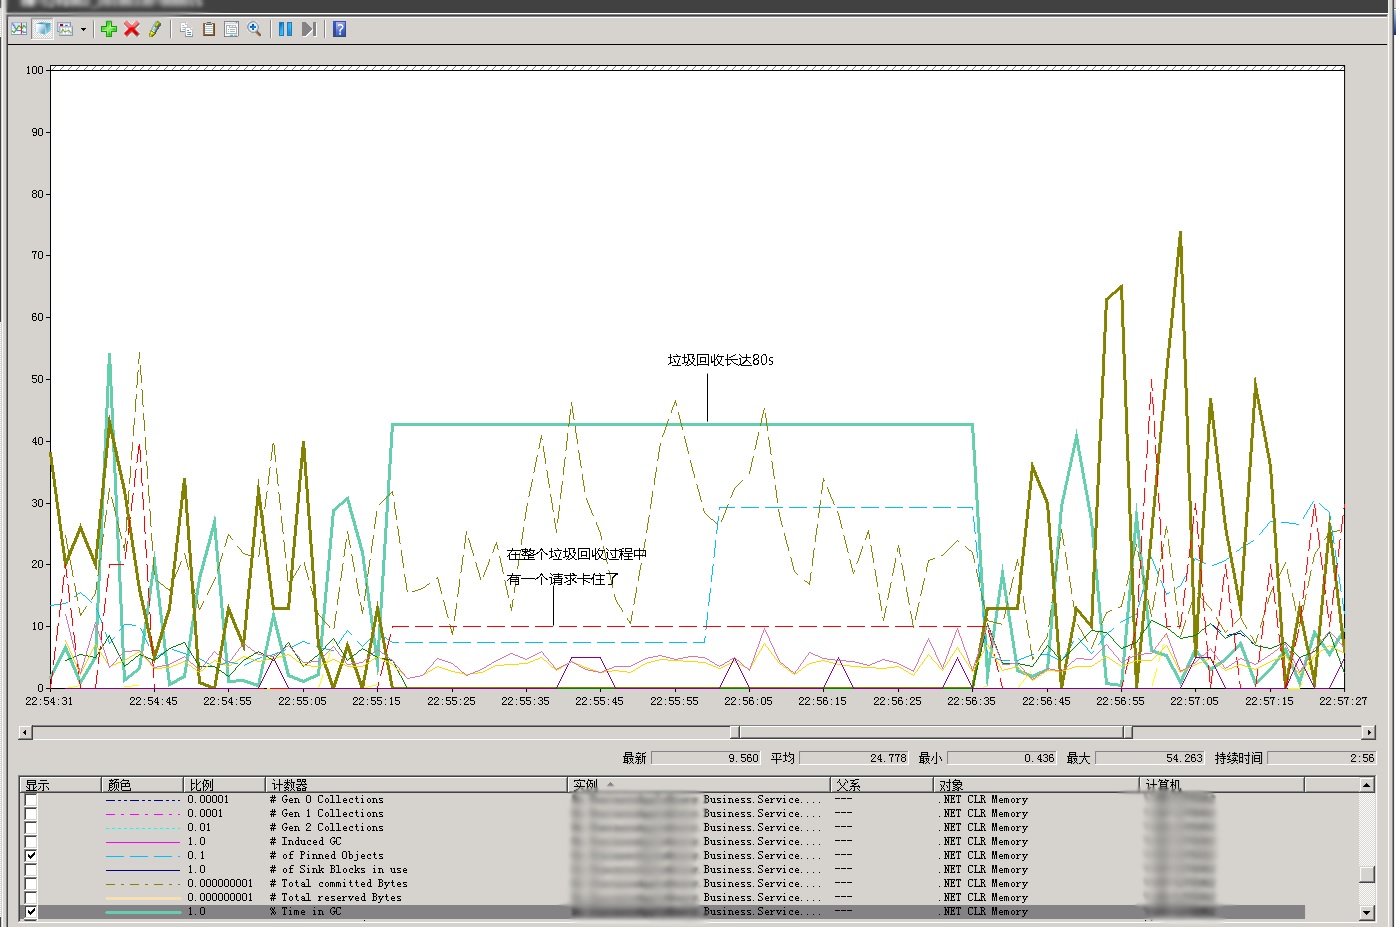
Task: Click View Current Activity toolbar icon
Action: point(19,29)
